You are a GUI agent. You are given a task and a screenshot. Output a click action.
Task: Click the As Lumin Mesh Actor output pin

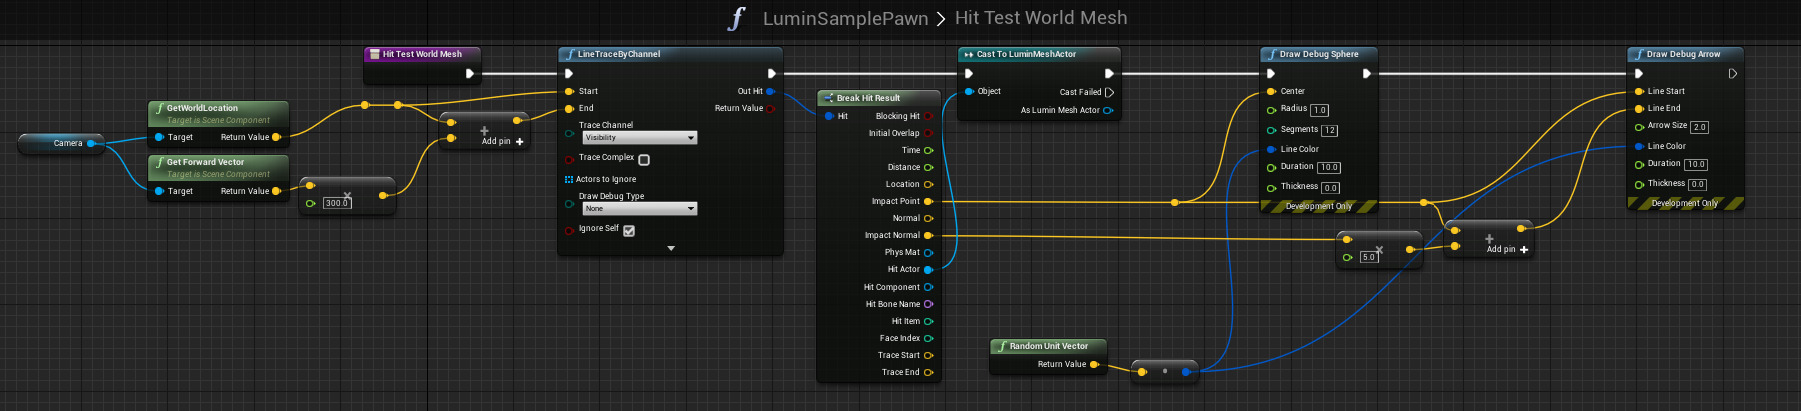(x=1108, y=110)
